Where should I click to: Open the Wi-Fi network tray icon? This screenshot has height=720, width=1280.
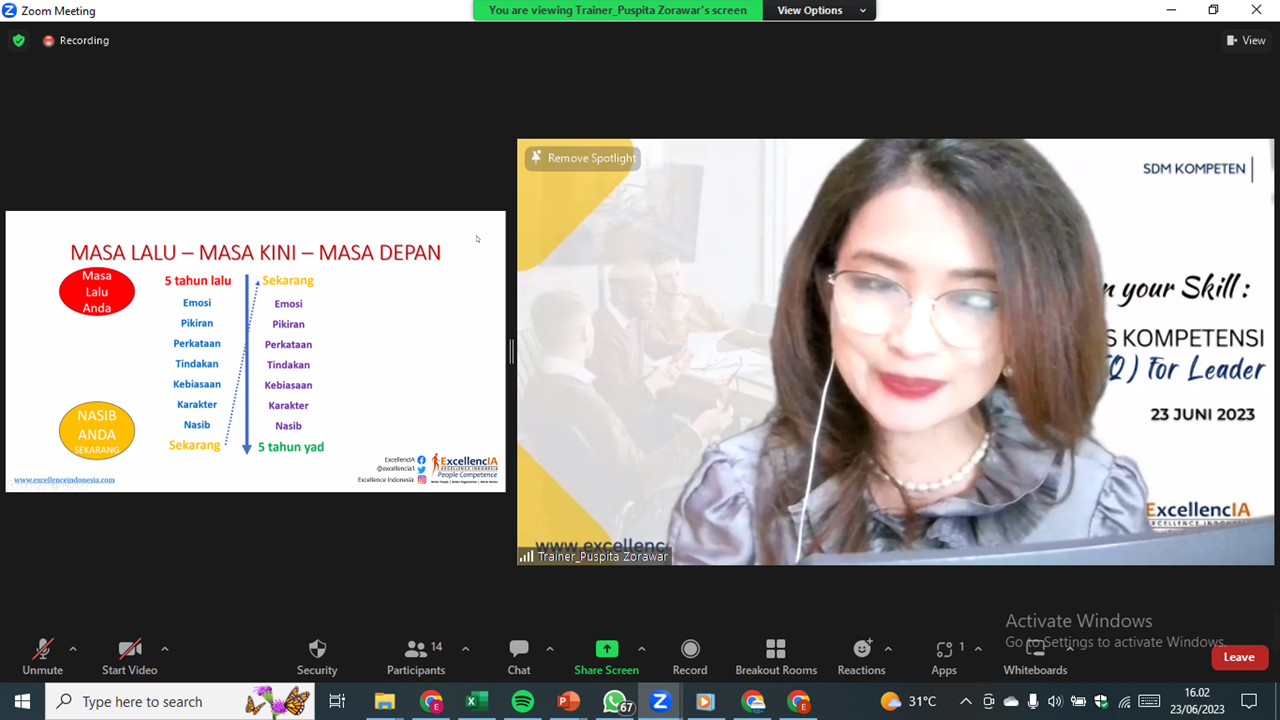tap(1125, 701)
